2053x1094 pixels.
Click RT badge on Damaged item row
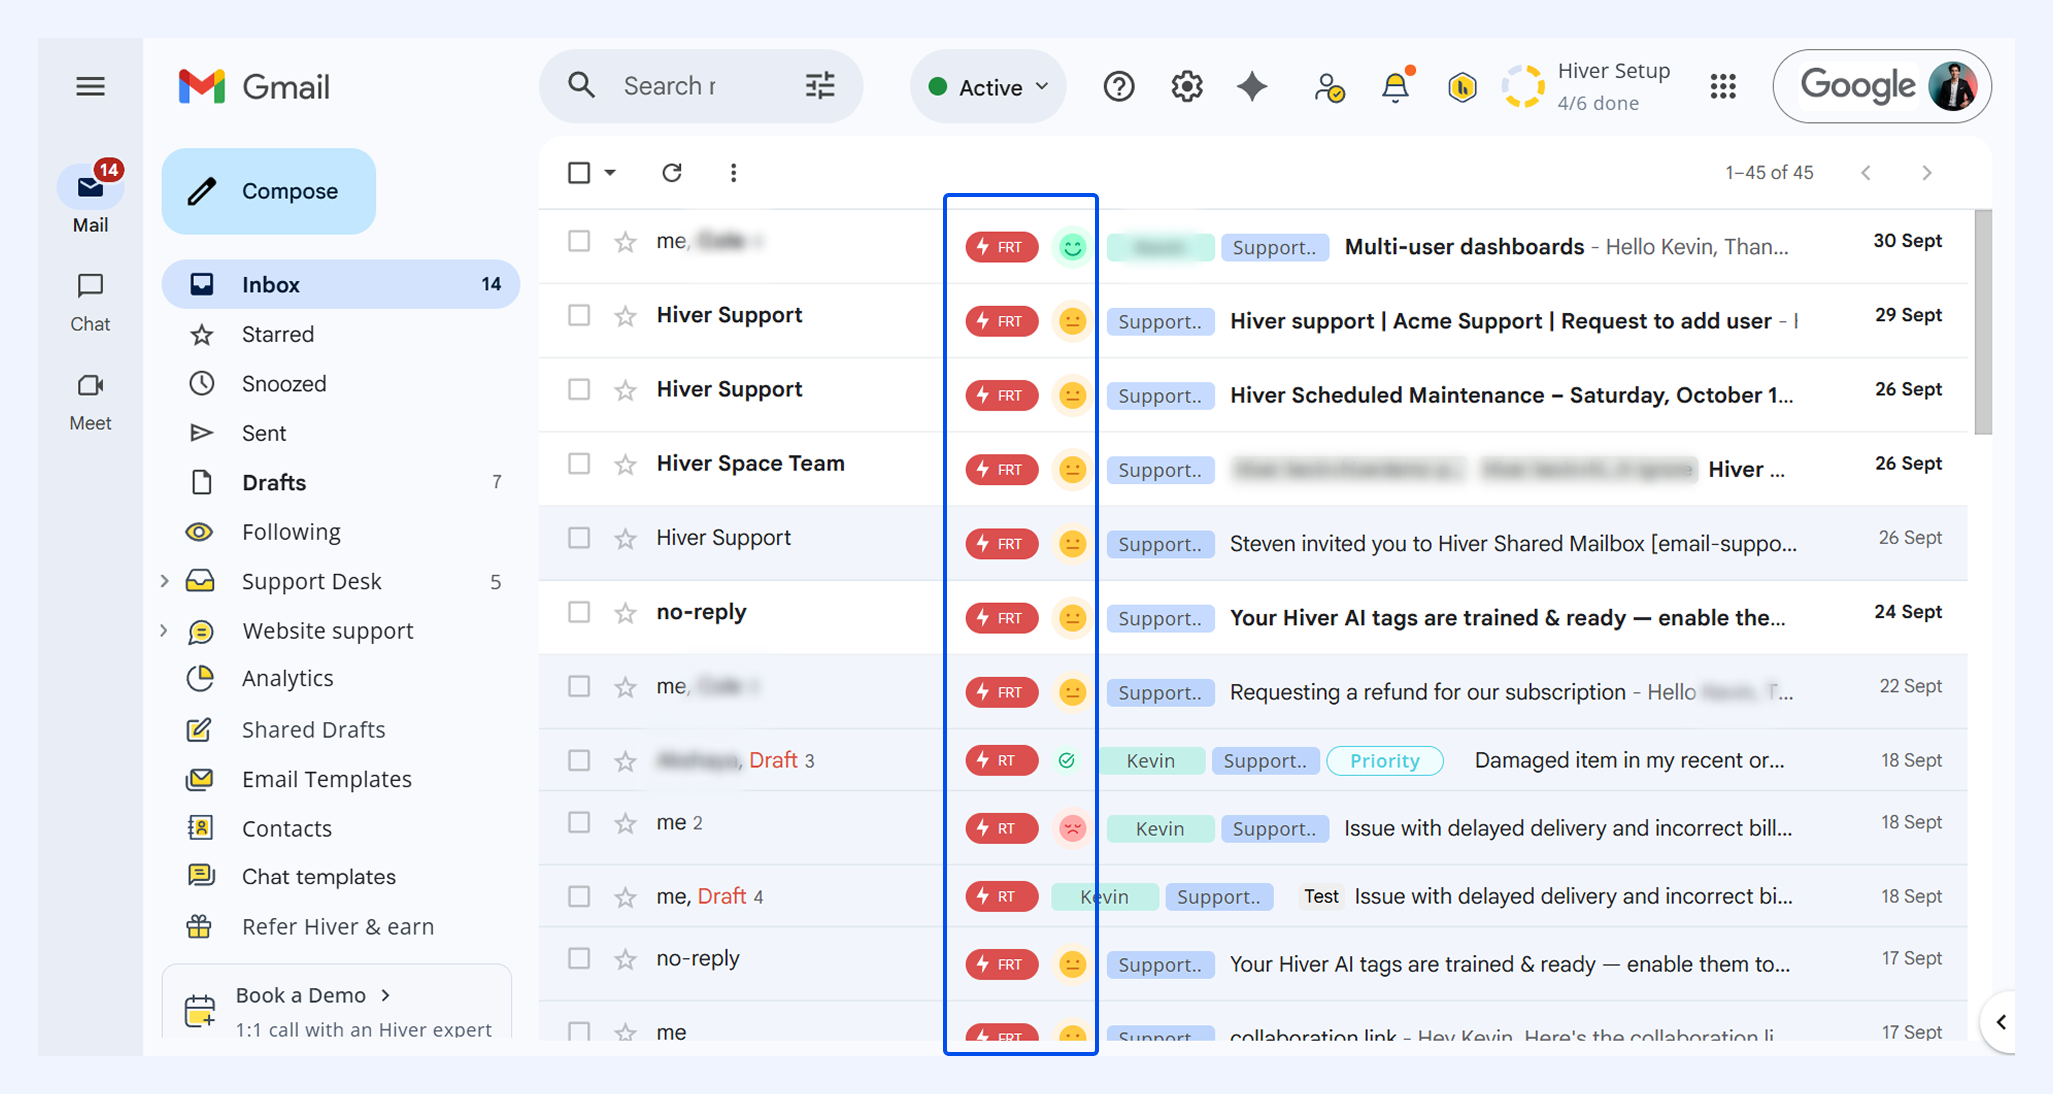pyautogui.click(x=1002, y=760)
